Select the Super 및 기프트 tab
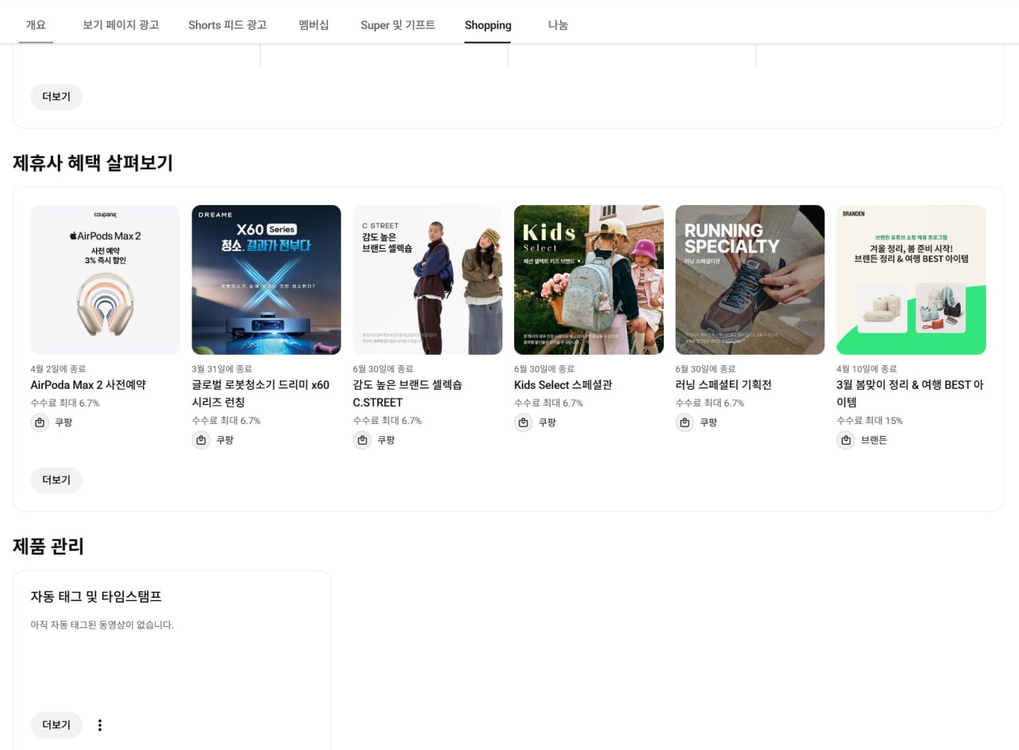1019x750 pixels. pyautogui.click(x=398, y=25)
